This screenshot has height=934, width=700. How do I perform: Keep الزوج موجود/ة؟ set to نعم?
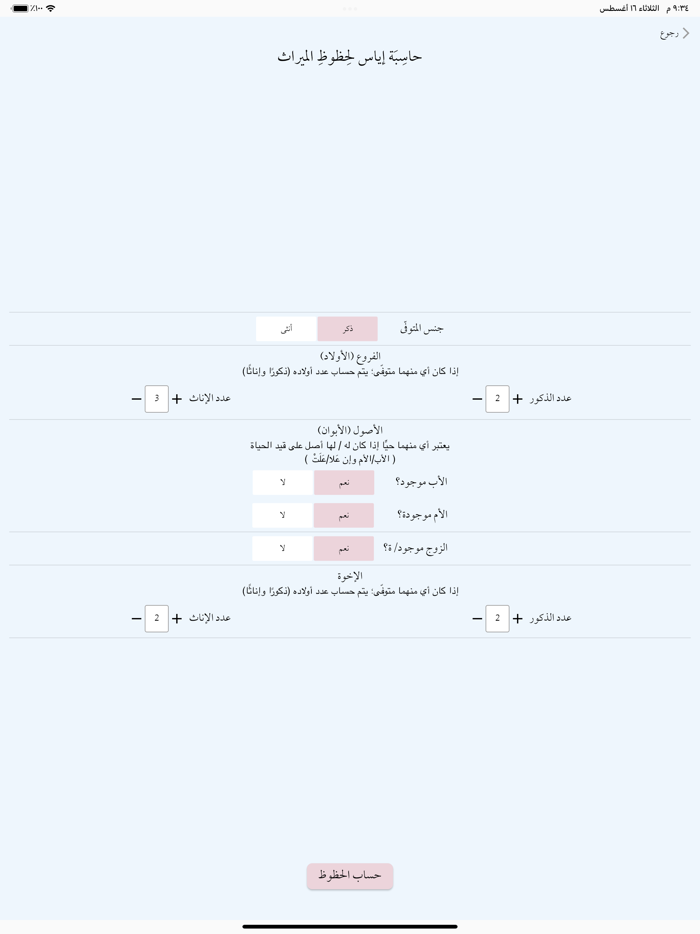pyautogui.click(x=346, y=548)
